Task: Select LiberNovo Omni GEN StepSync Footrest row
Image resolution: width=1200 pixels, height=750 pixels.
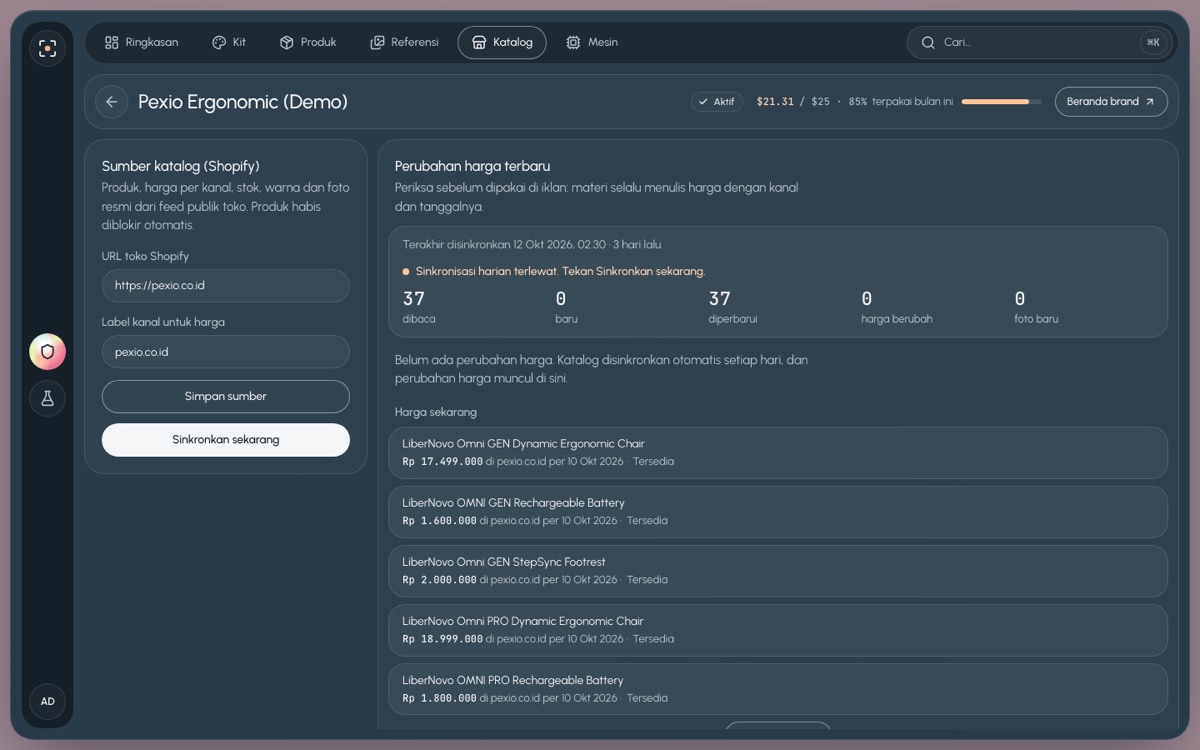Action: tap(778, 571)
